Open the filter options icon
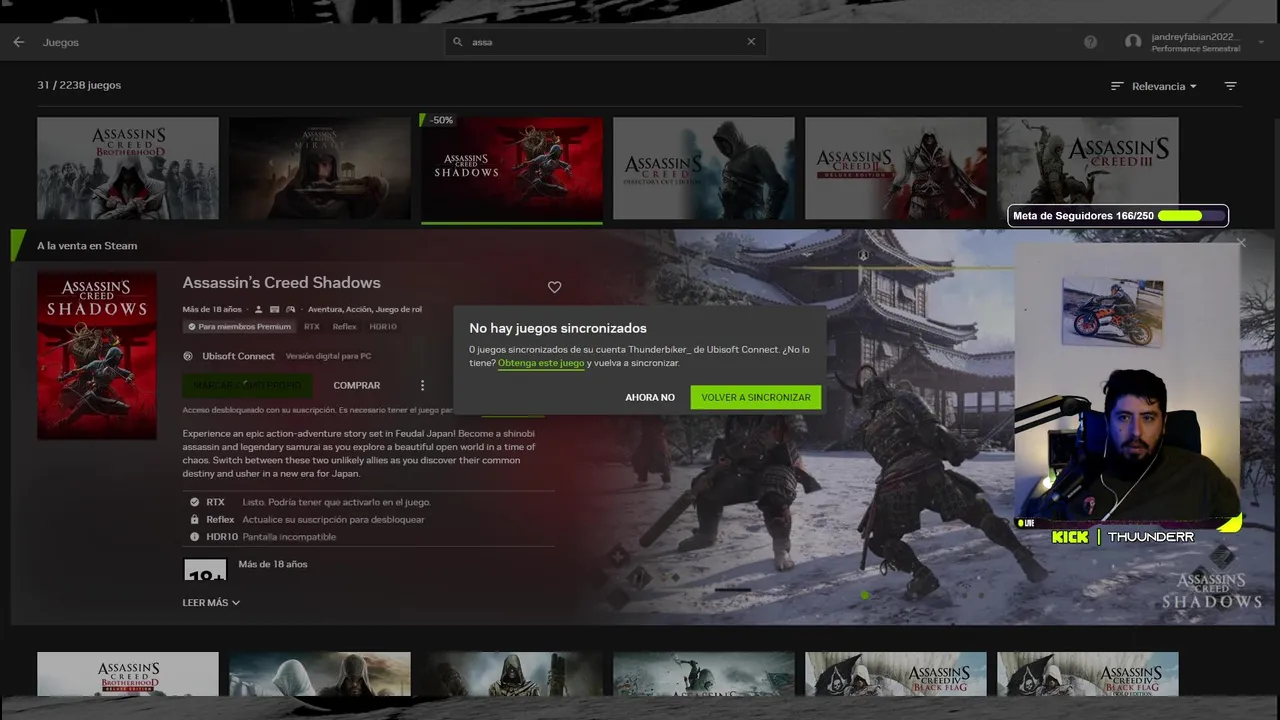Image resolution: width=1280 pixels, height=720 pixels. pos(1231,86)
